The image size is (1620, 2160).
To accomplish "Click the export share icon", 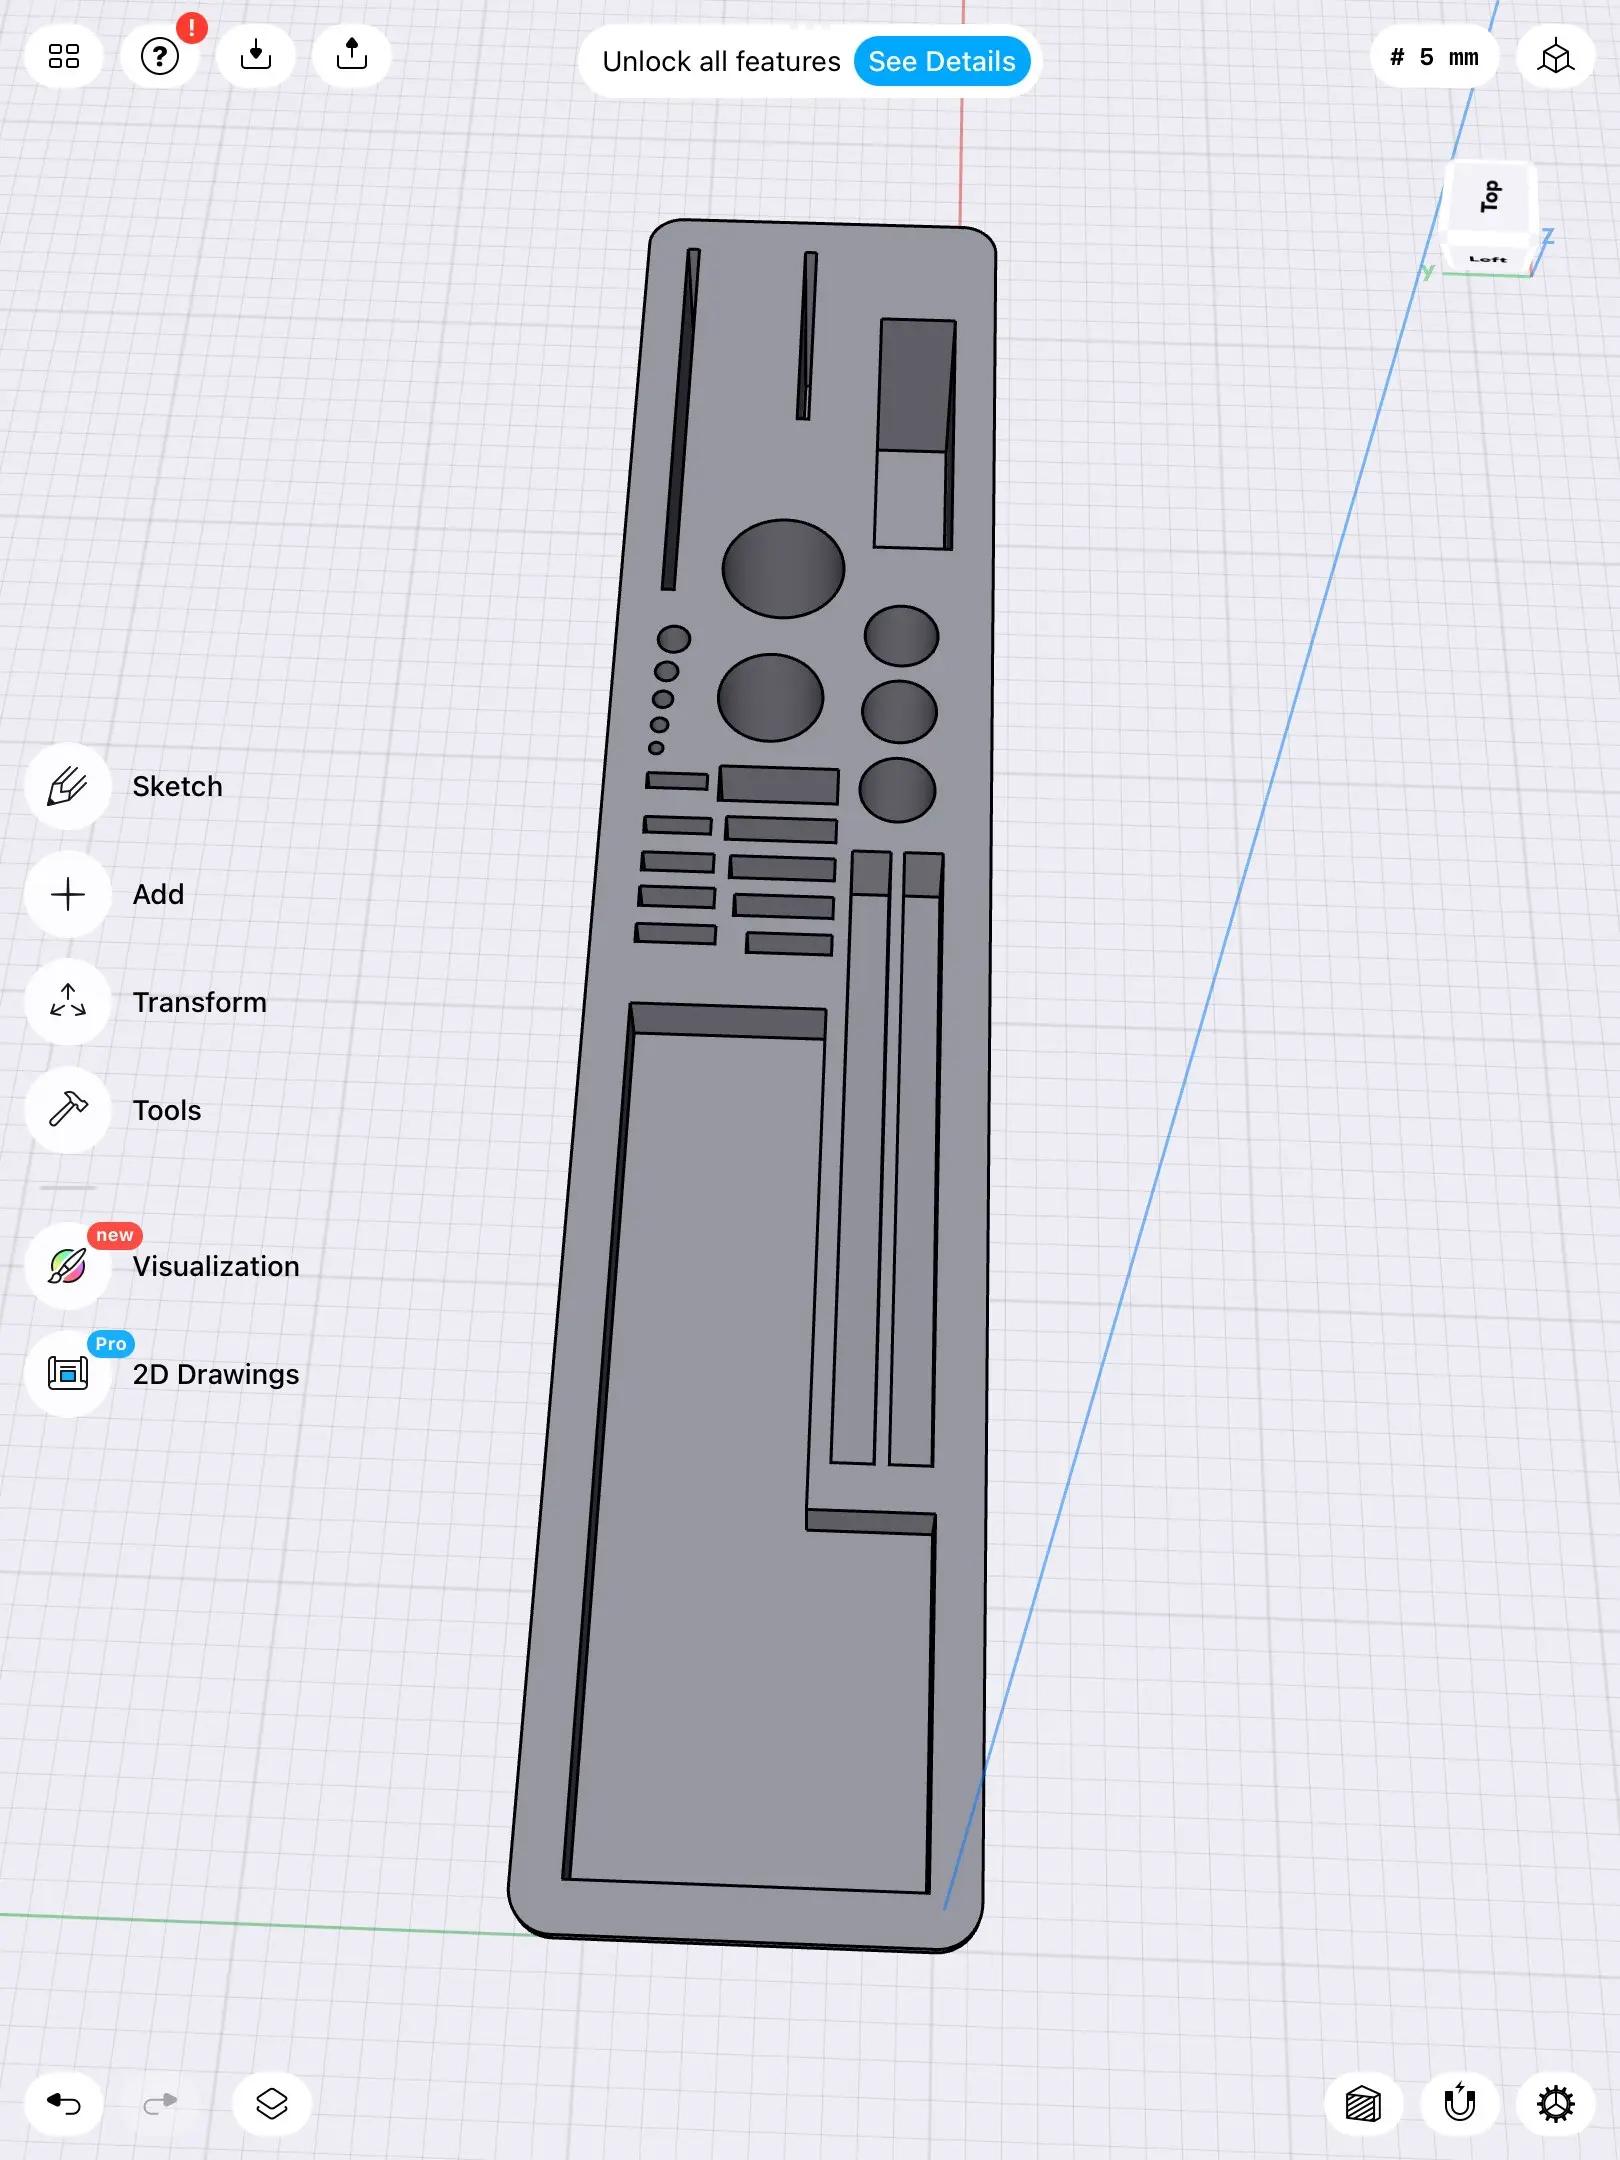I will [x=352, y=56].
